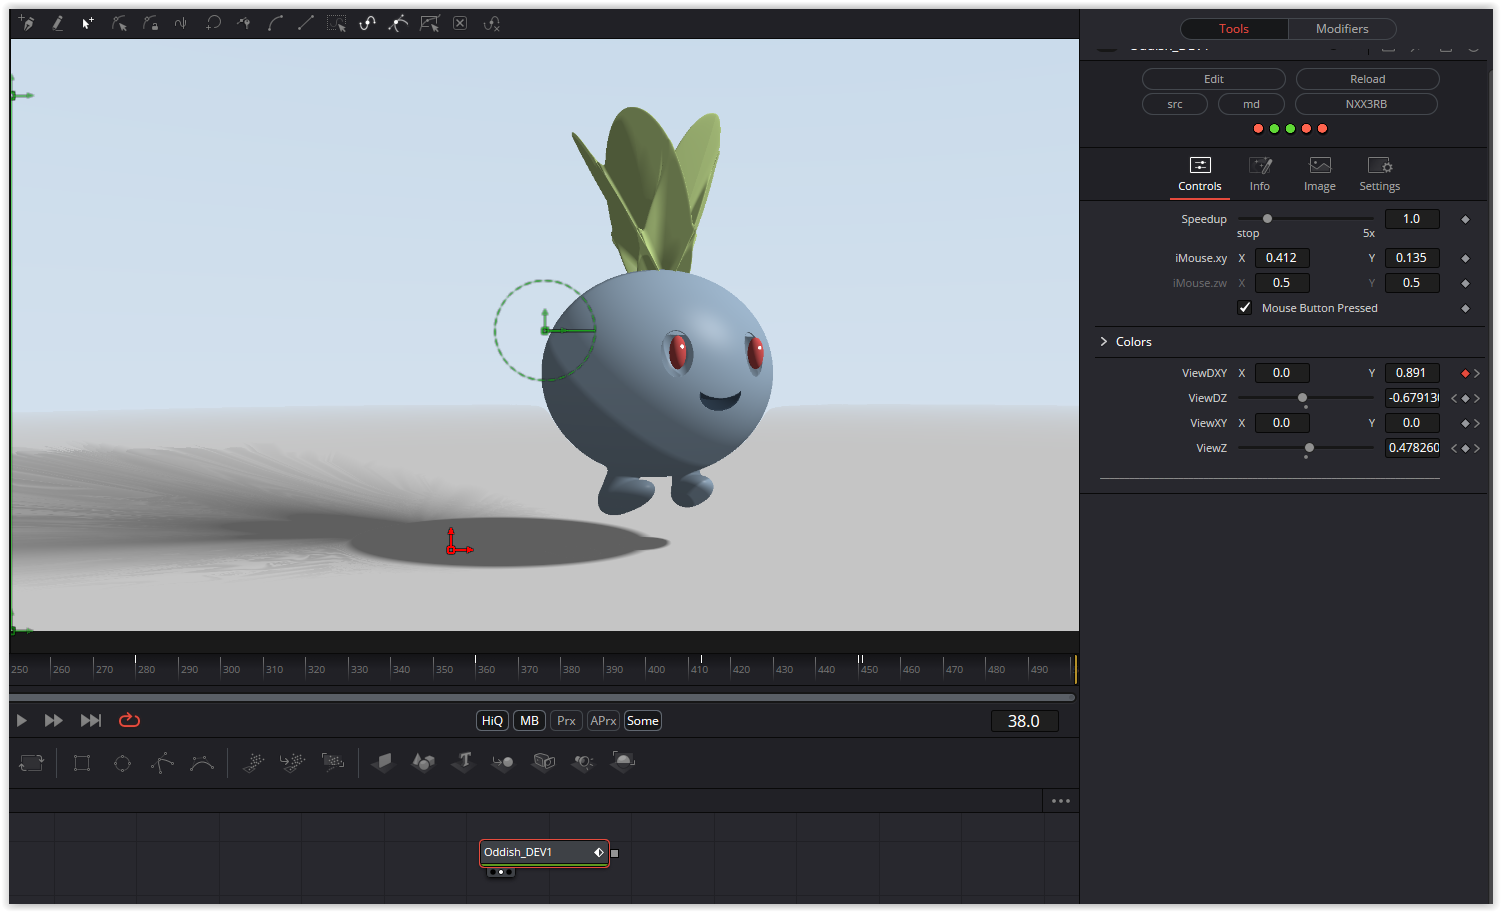Add a Merge 3D node
Viewport: 1501px width, 912px height.
point(503,763)
